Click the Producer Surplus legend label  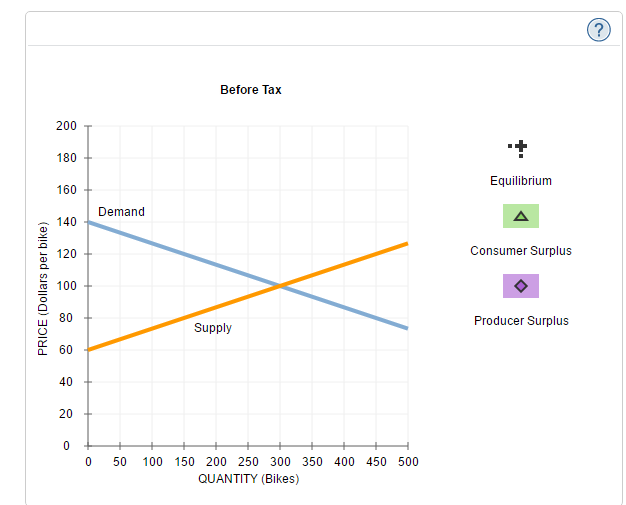pos(521,321)
